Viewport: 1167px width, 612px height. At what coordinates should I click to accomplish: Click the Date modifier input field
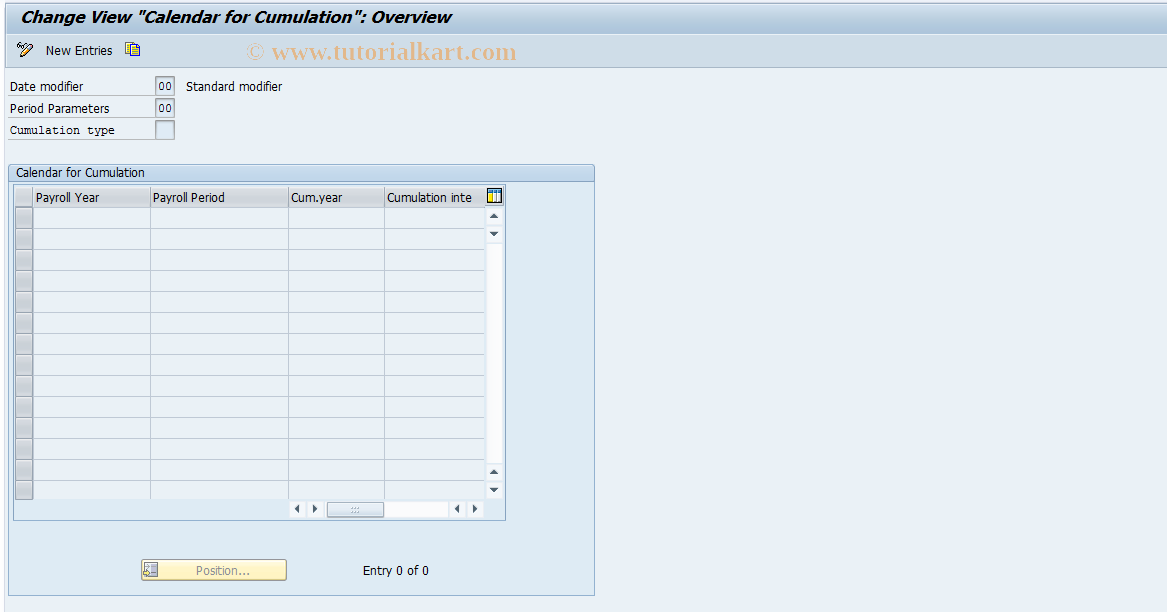coord(164,86)
